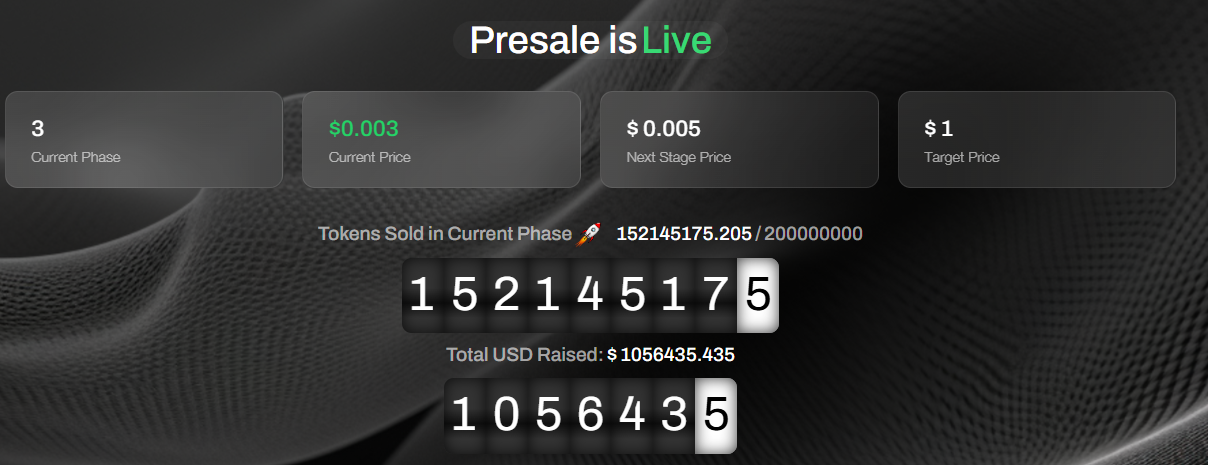Click the Next Stage Price card

coord(739,139)
